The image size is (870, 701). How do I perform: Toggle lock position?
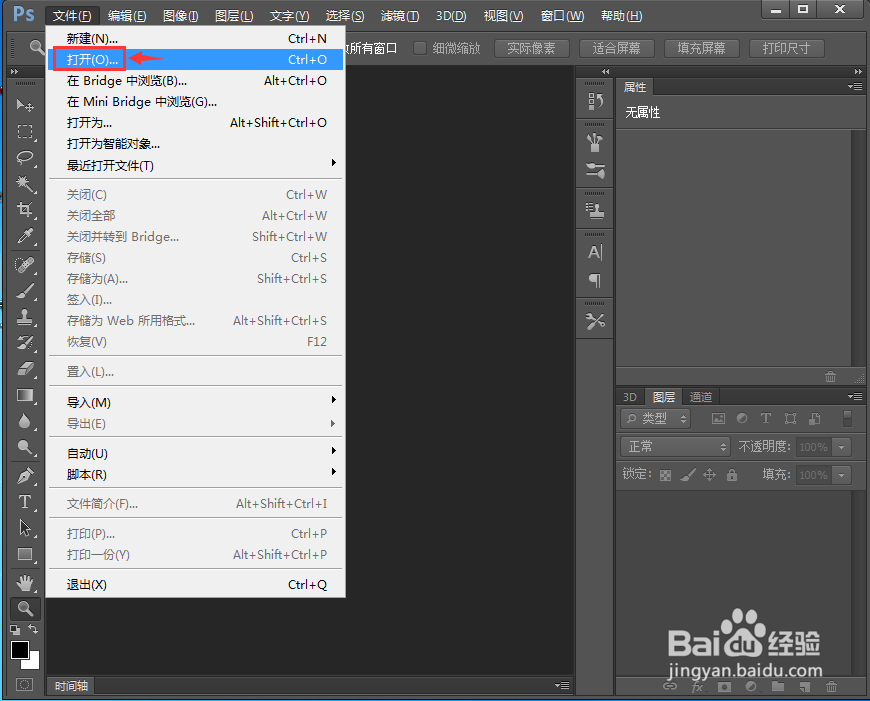(710, 475)
